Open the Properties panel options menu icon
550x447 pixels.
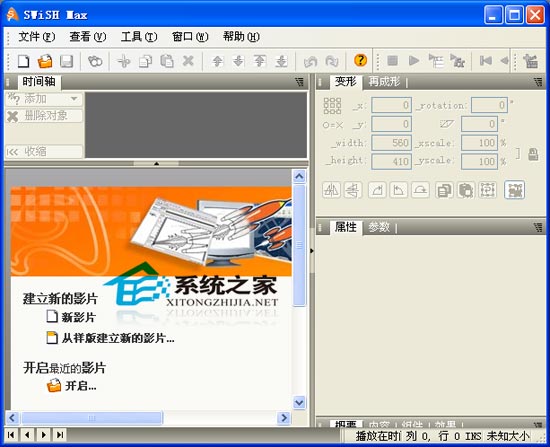538,227
